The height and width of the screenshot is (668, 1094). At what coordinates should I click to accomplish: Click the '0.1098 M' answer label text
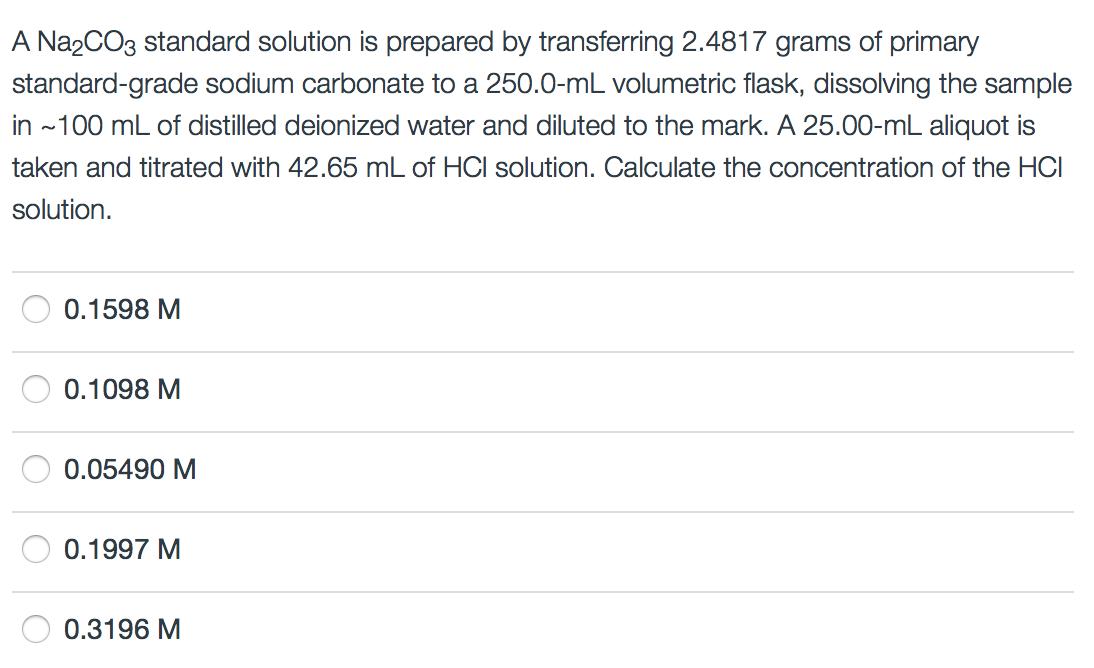(122, 389)
